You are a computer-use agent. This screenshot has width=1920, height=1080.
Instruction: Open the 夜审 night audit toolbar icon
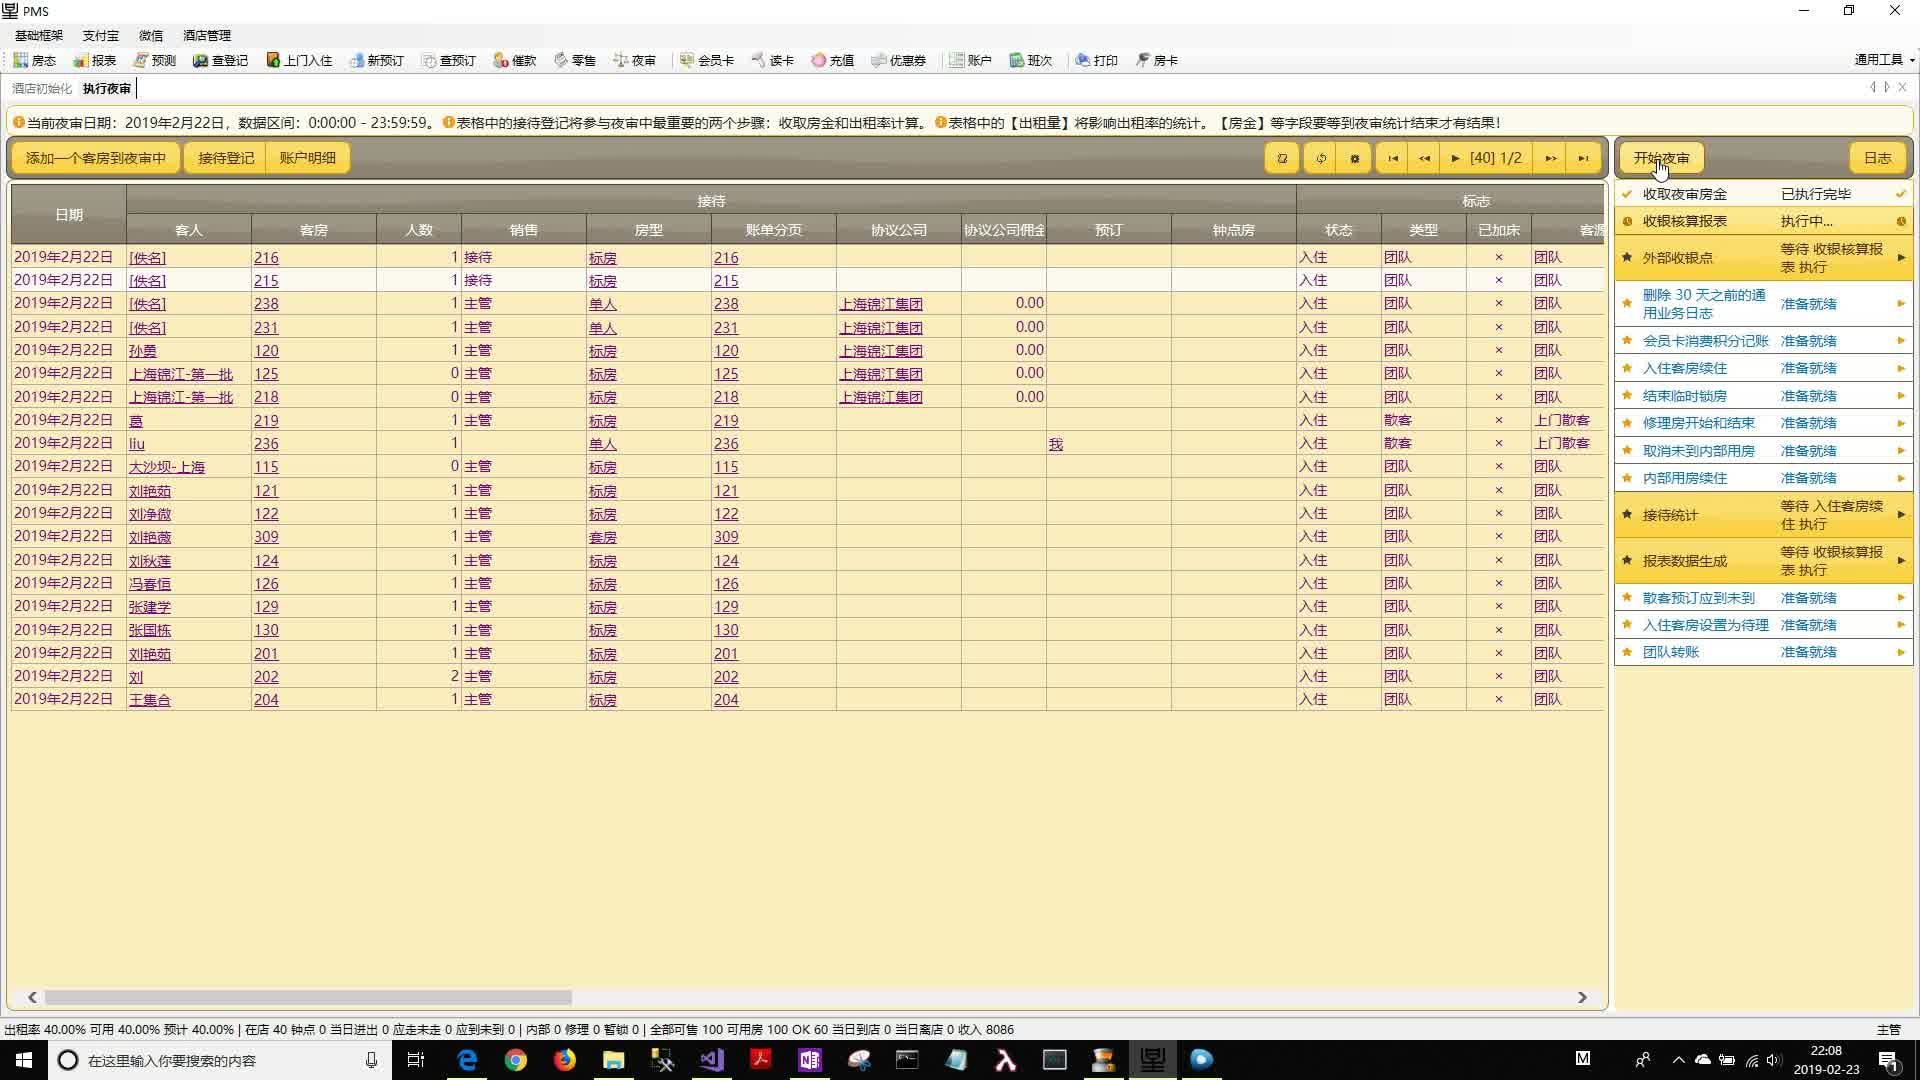pos(634,60)
